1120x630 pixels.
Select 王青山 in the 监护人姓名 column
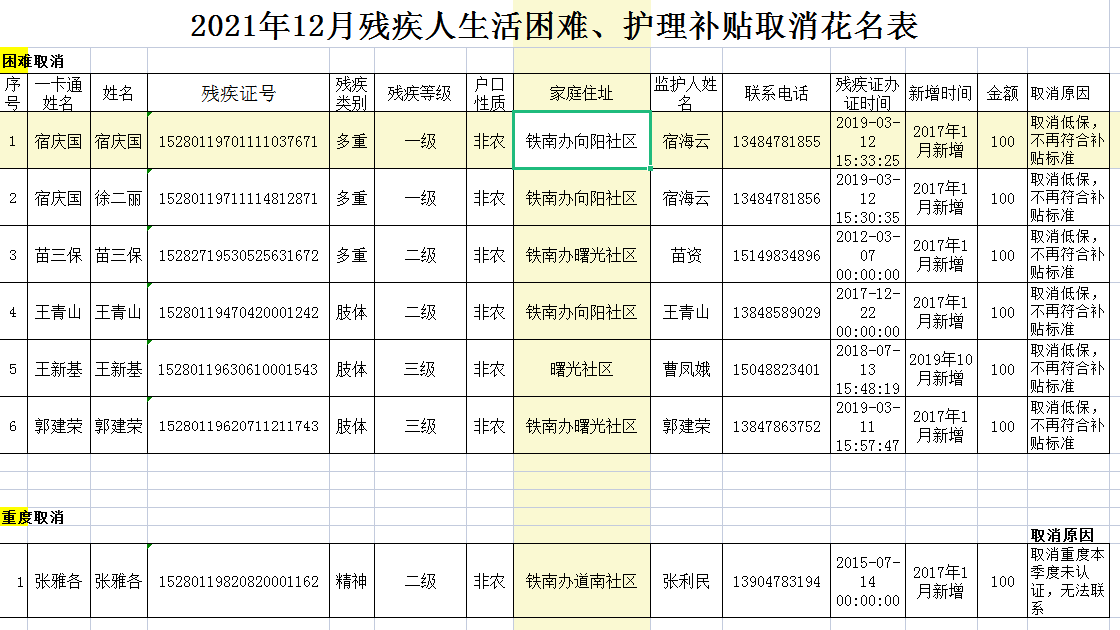point(686,313)
